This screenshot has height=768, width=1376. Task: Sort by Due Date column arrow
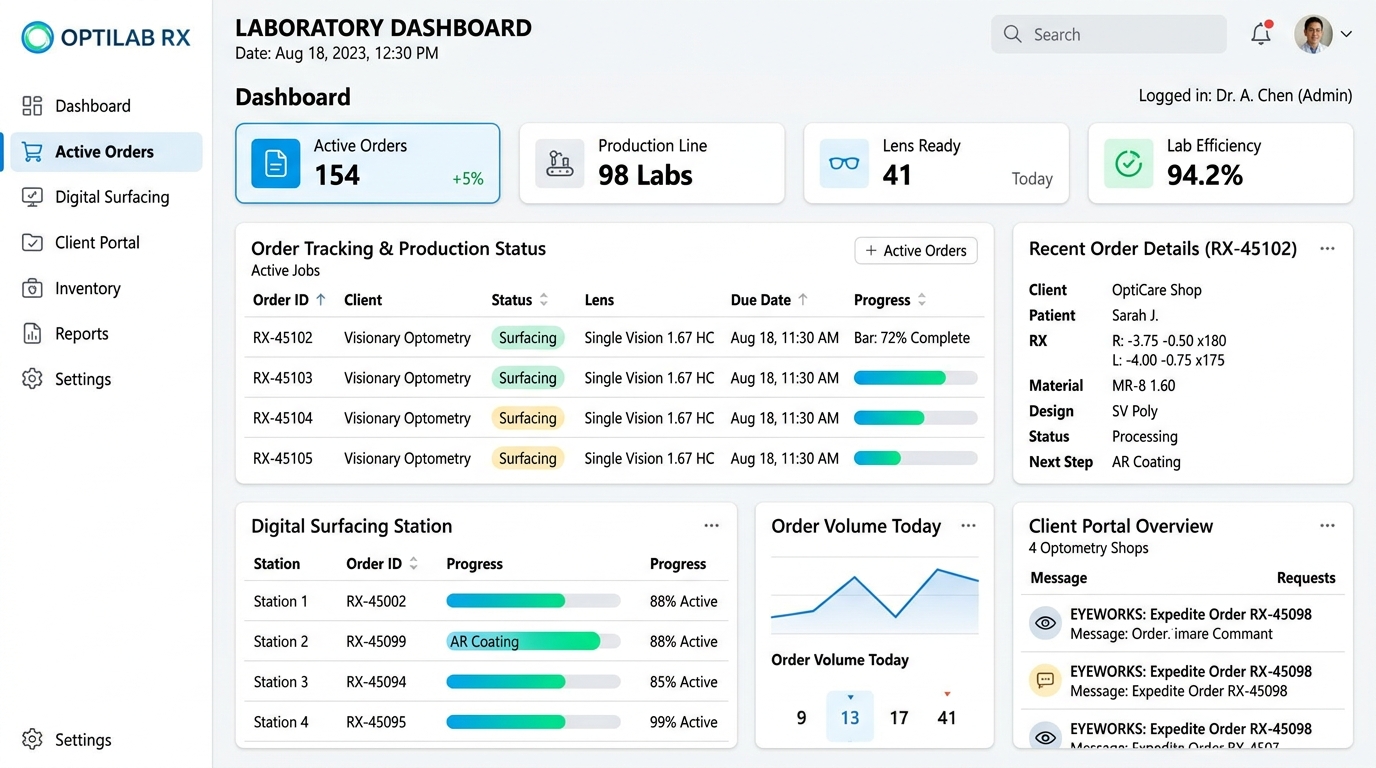coord(803,299)
